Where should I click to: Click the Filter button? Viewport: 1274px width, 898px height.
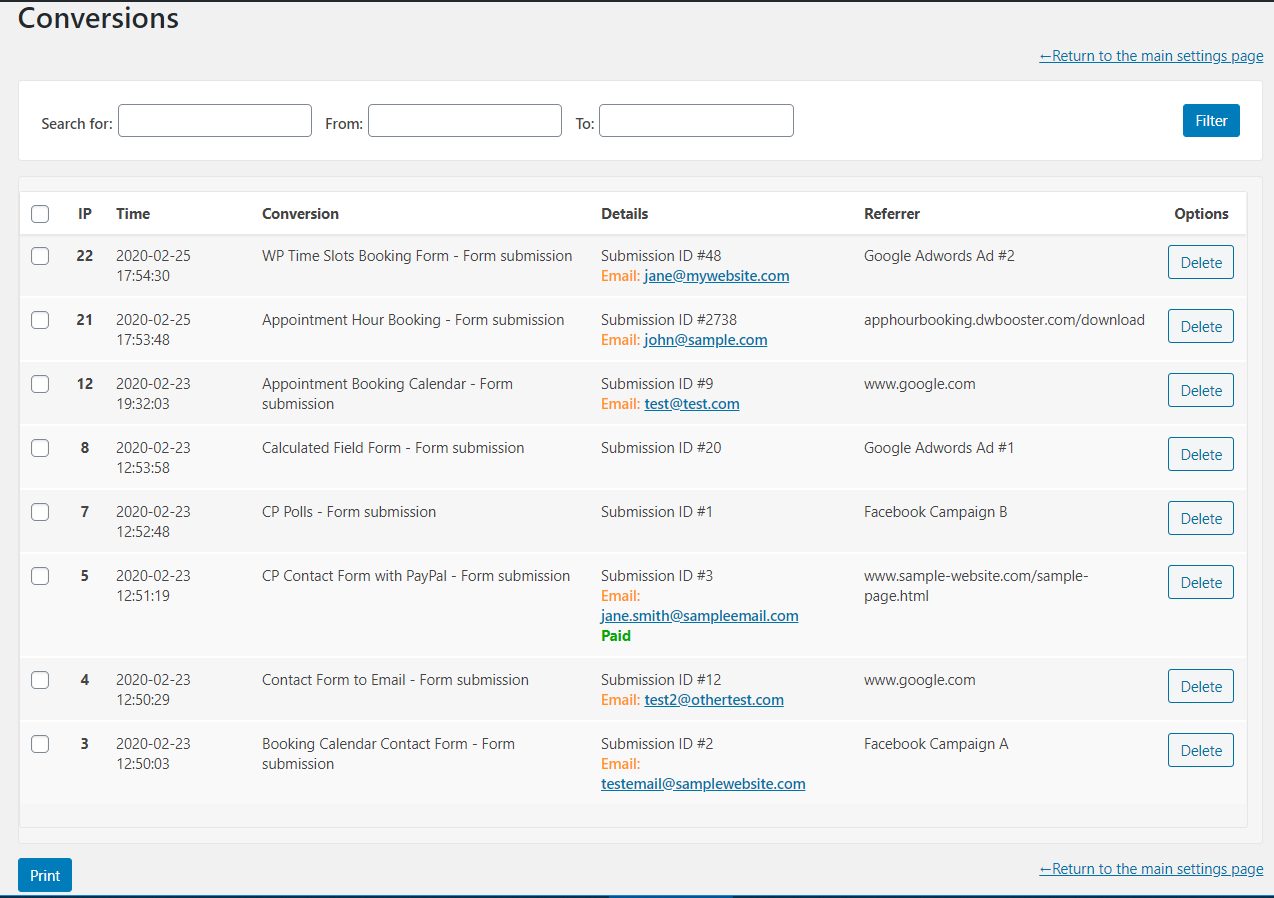[x=1211, y=120]
